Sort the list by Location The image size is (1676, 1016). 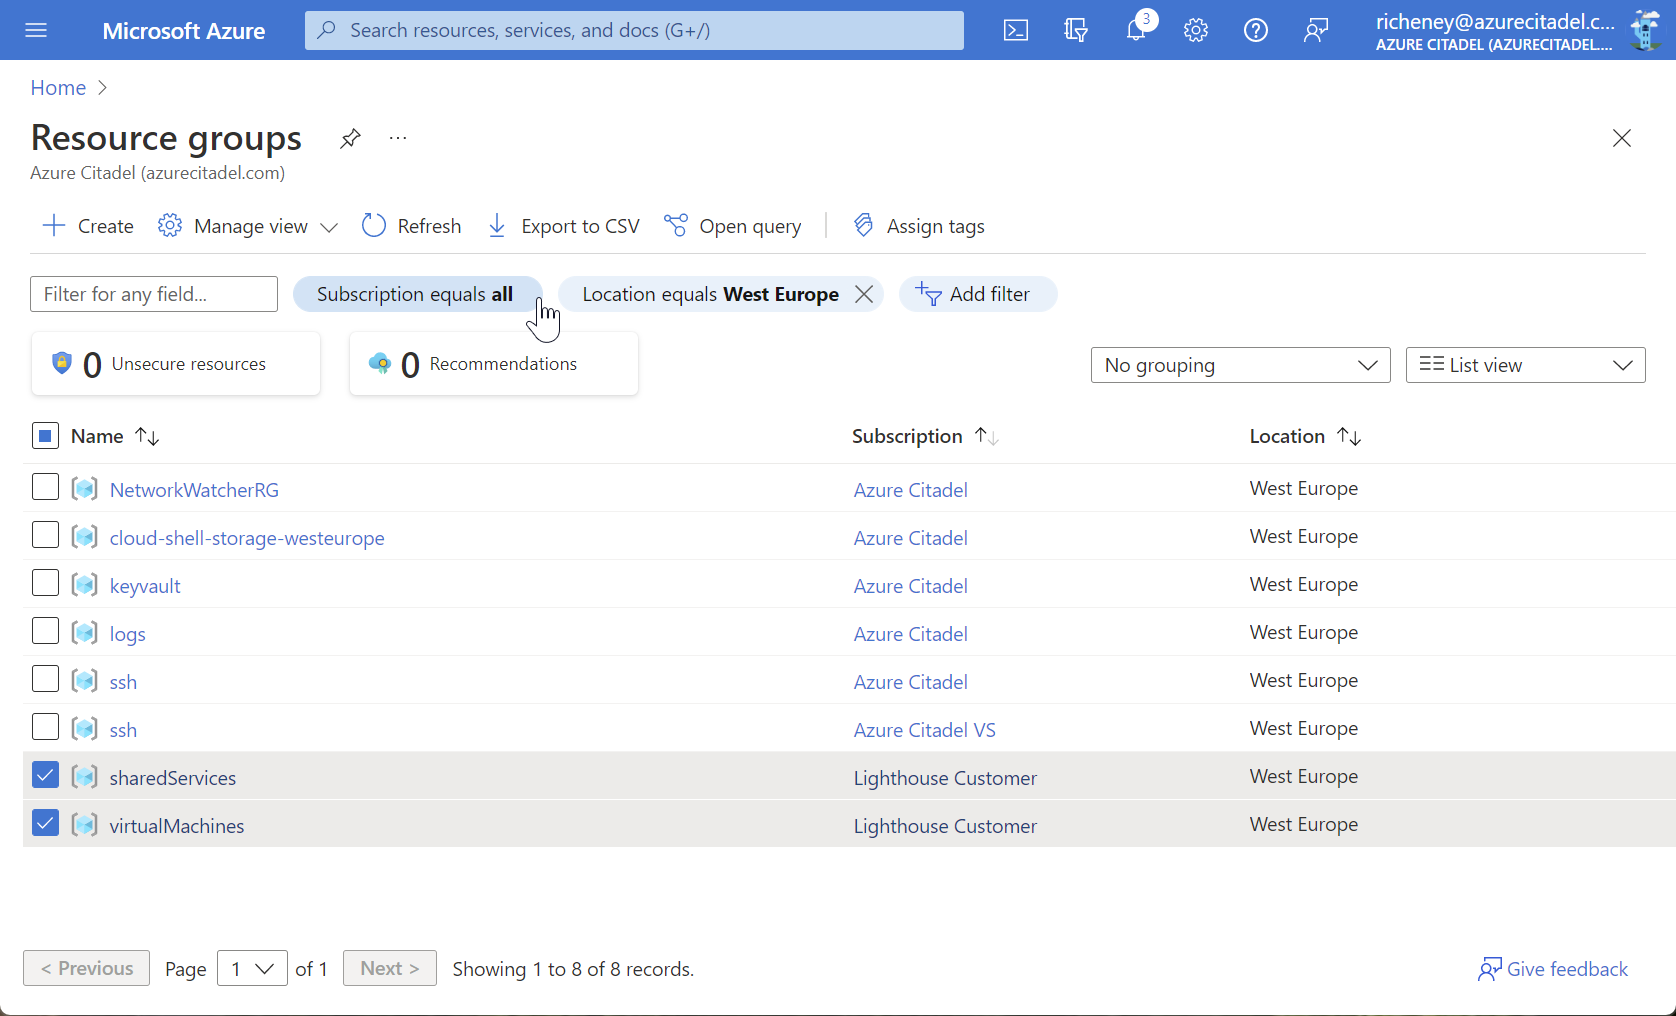pos(1303,436)
